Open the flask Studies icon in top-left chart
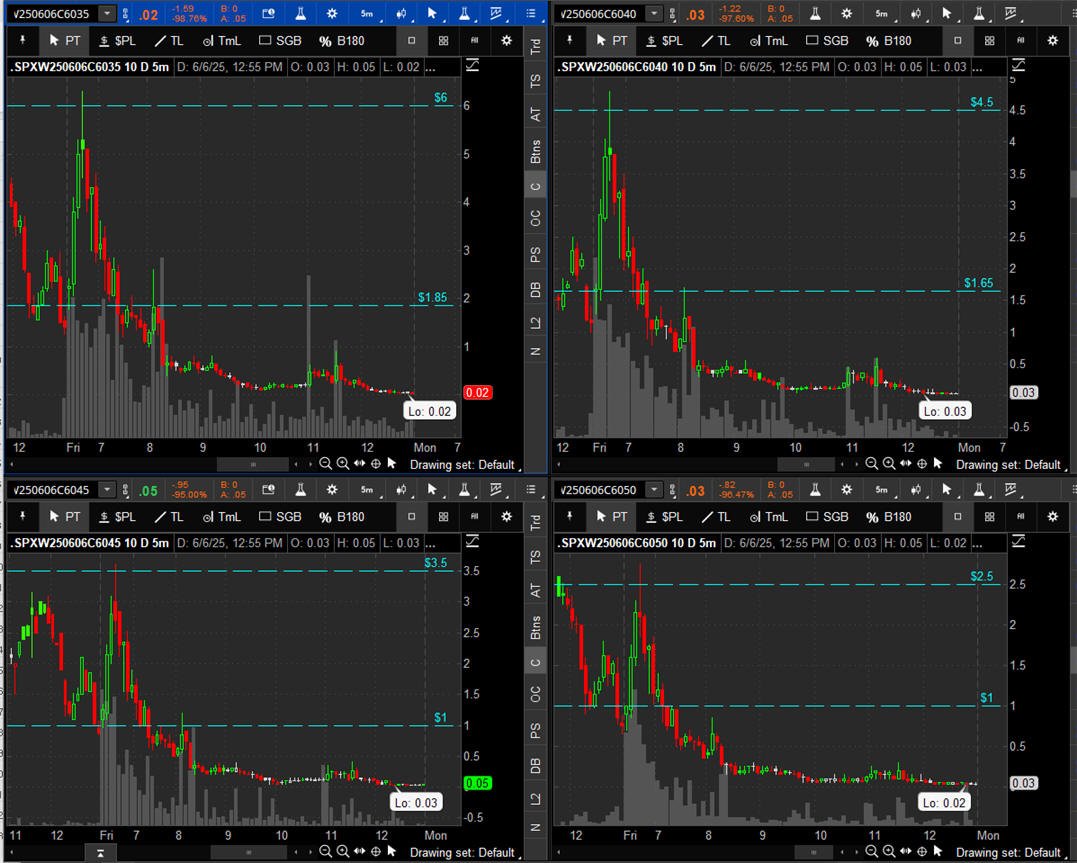Screen dimensions: 1077x863 [300, 13]
